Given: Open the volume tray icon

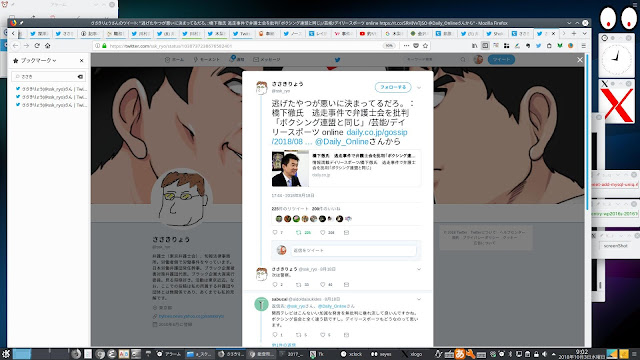Looking at the screenshot, I should (544, 354).
